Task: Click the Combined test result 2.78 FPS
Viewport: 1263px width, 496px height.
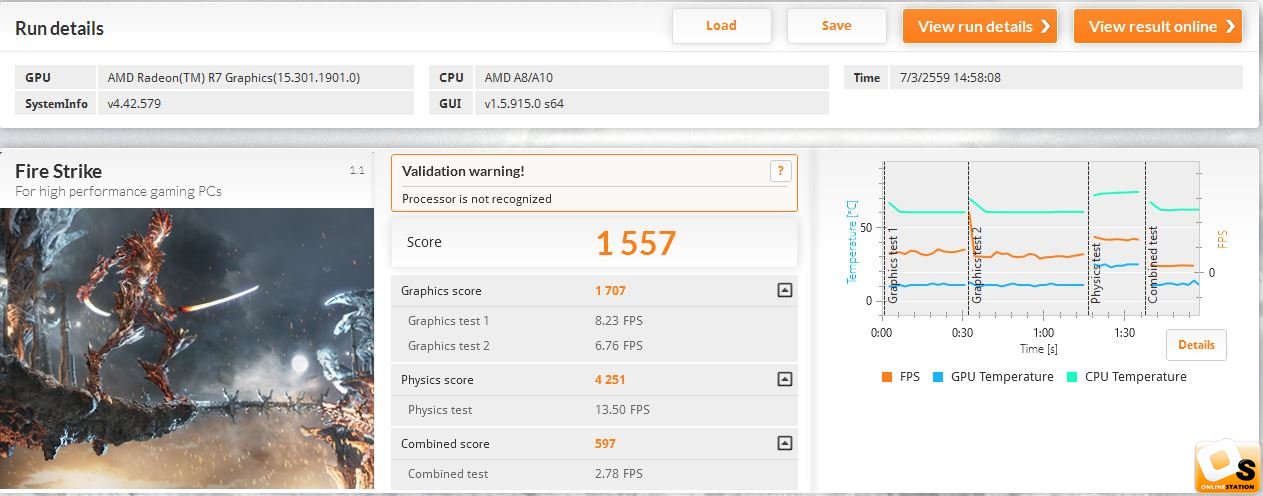Action: coord(620,474)
